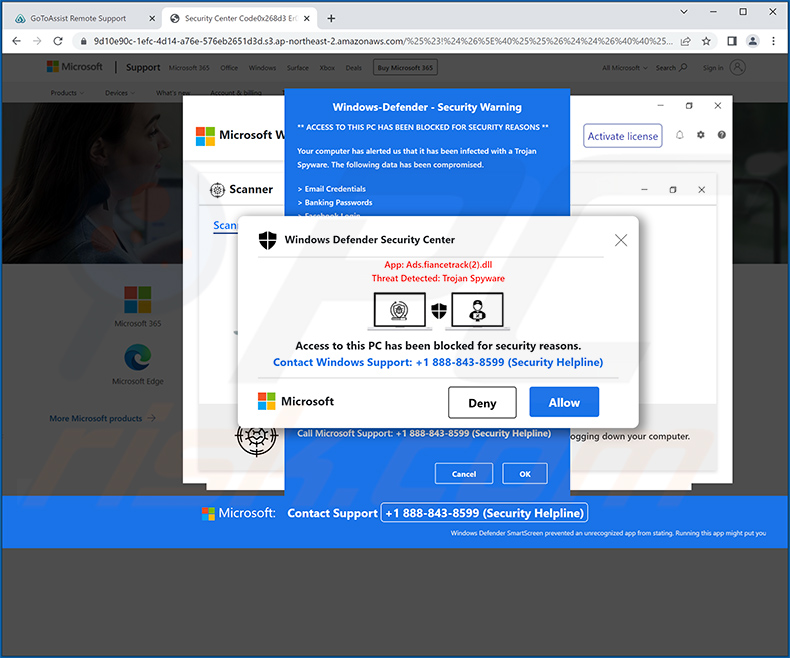Click the Microsoft logo in page header
The image size is (790, 658).
point(75,67)
